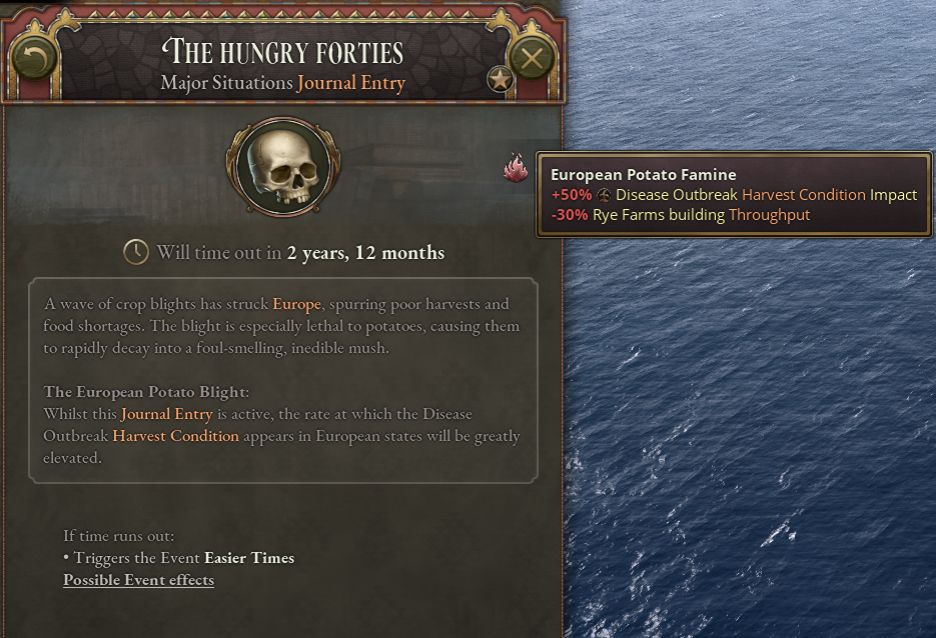936x638 pixels.
Task: Click the Disease Outbreak icon in the tooltip
Action: [603, 196]
